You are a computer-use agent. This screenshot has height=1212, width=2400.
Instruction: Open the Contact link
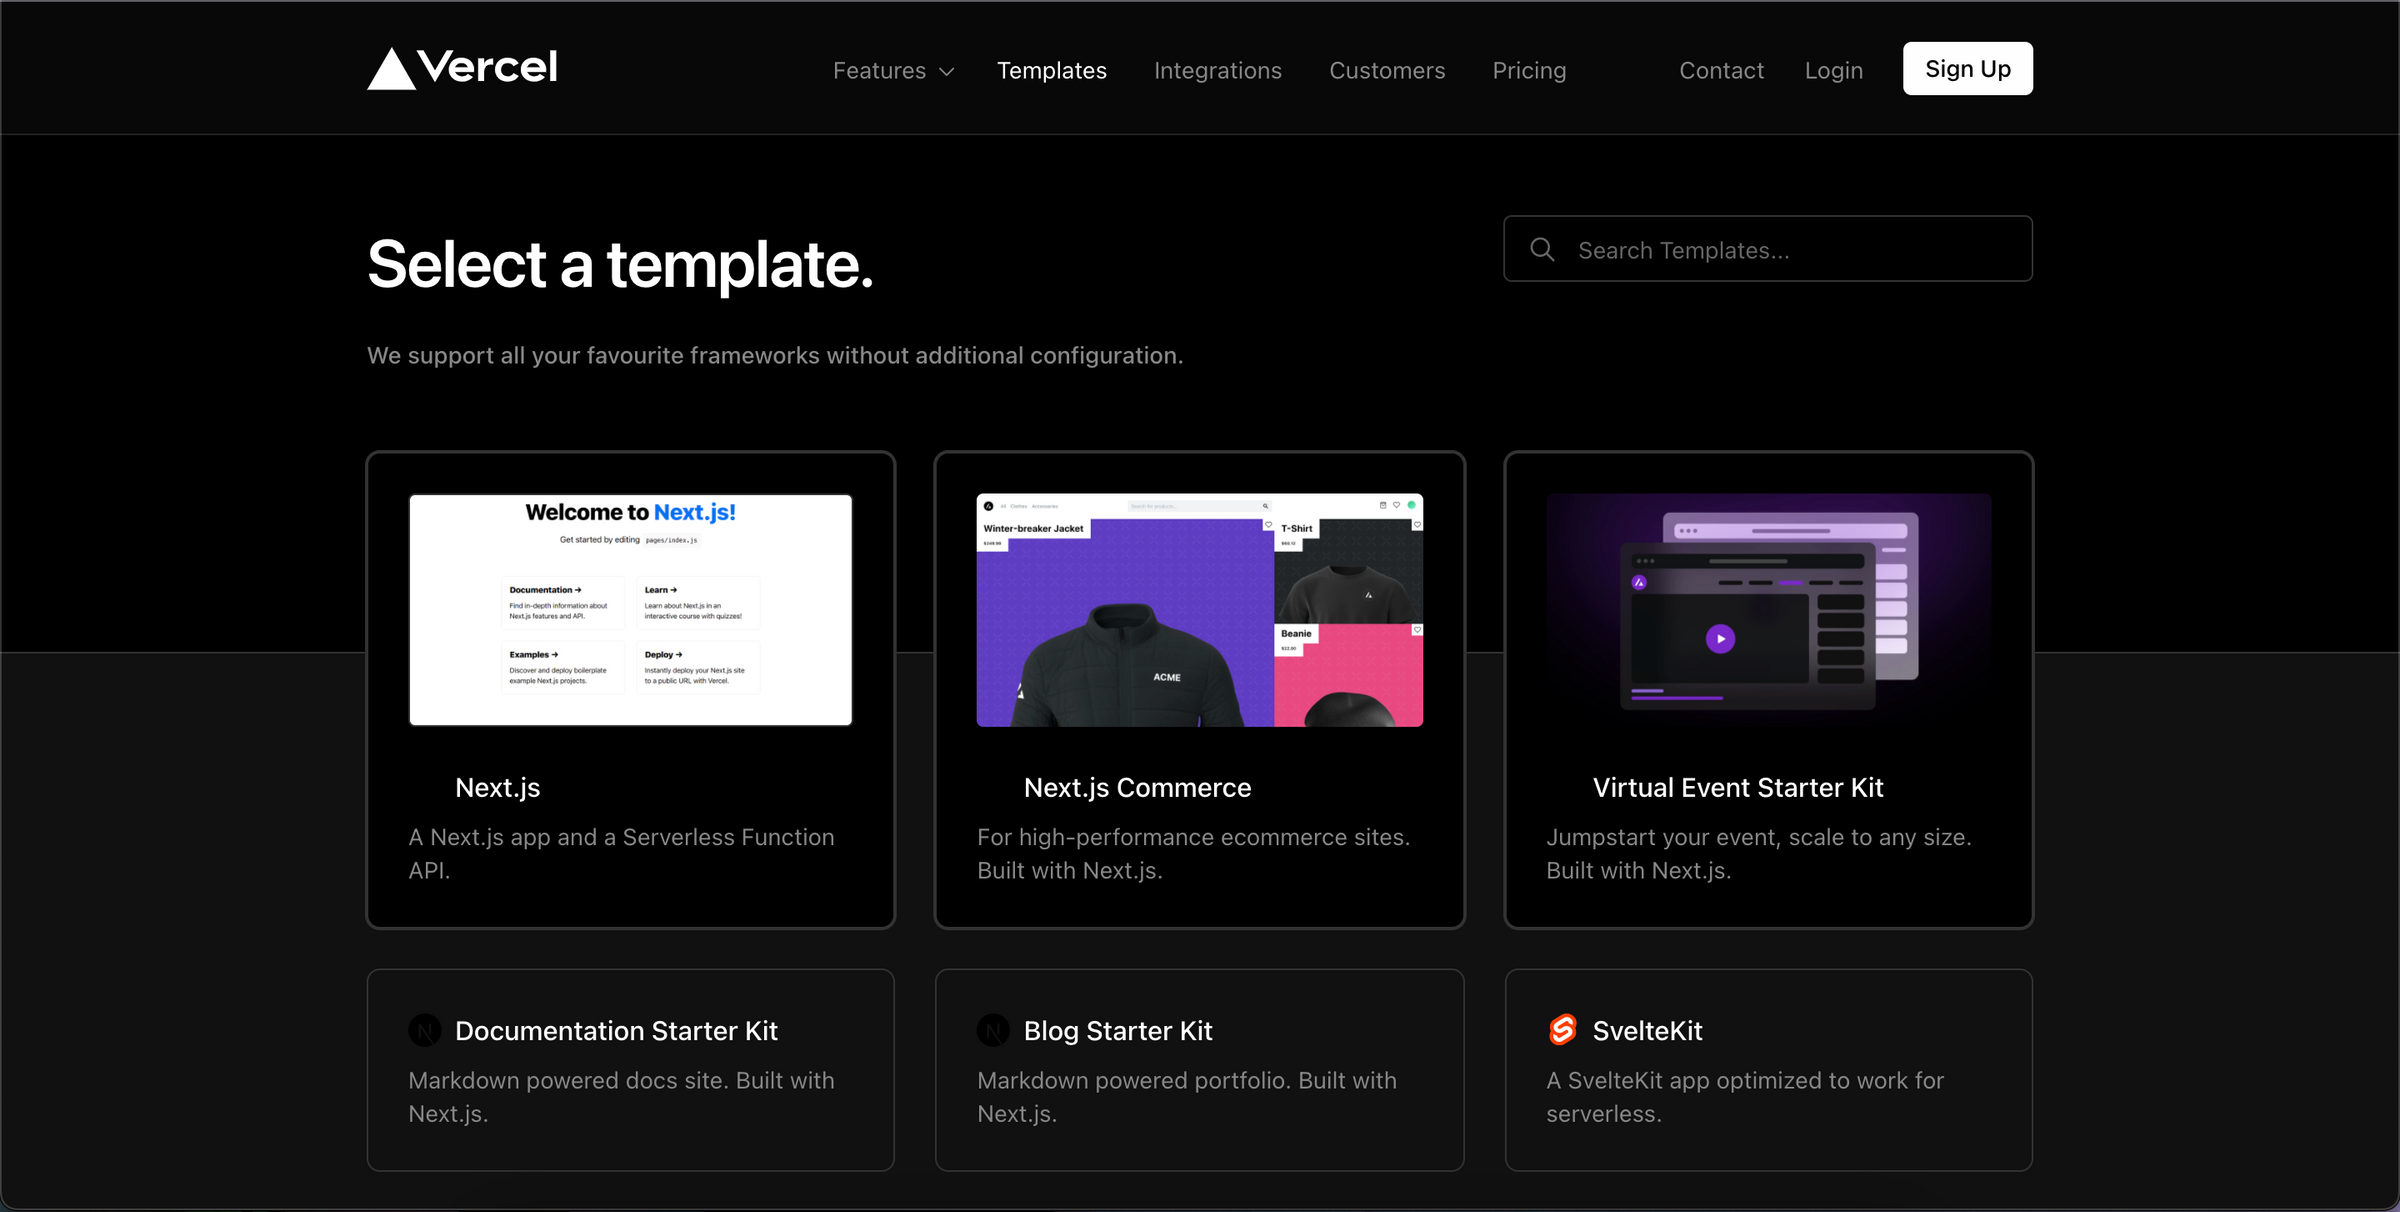(x=1721, y=70)
